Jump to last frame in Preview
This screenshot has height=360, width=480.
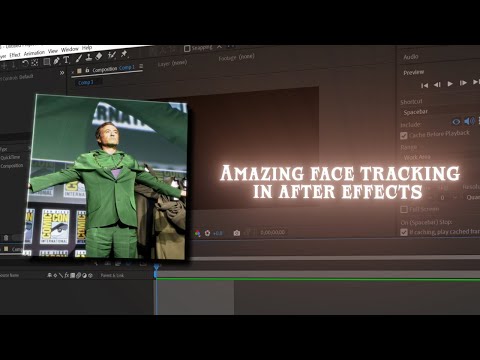(476, 82)
